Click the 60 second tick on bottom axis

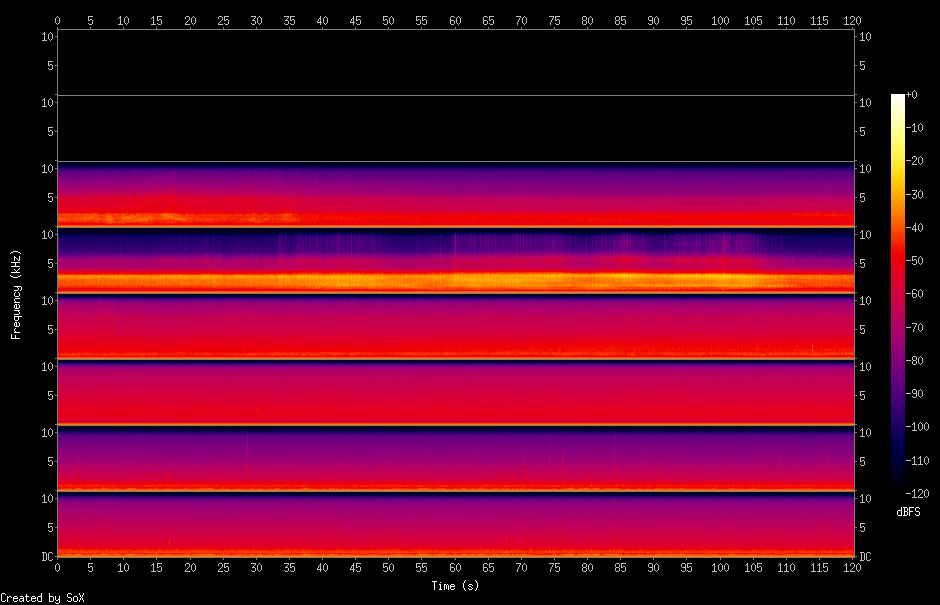tap(455, 568)
